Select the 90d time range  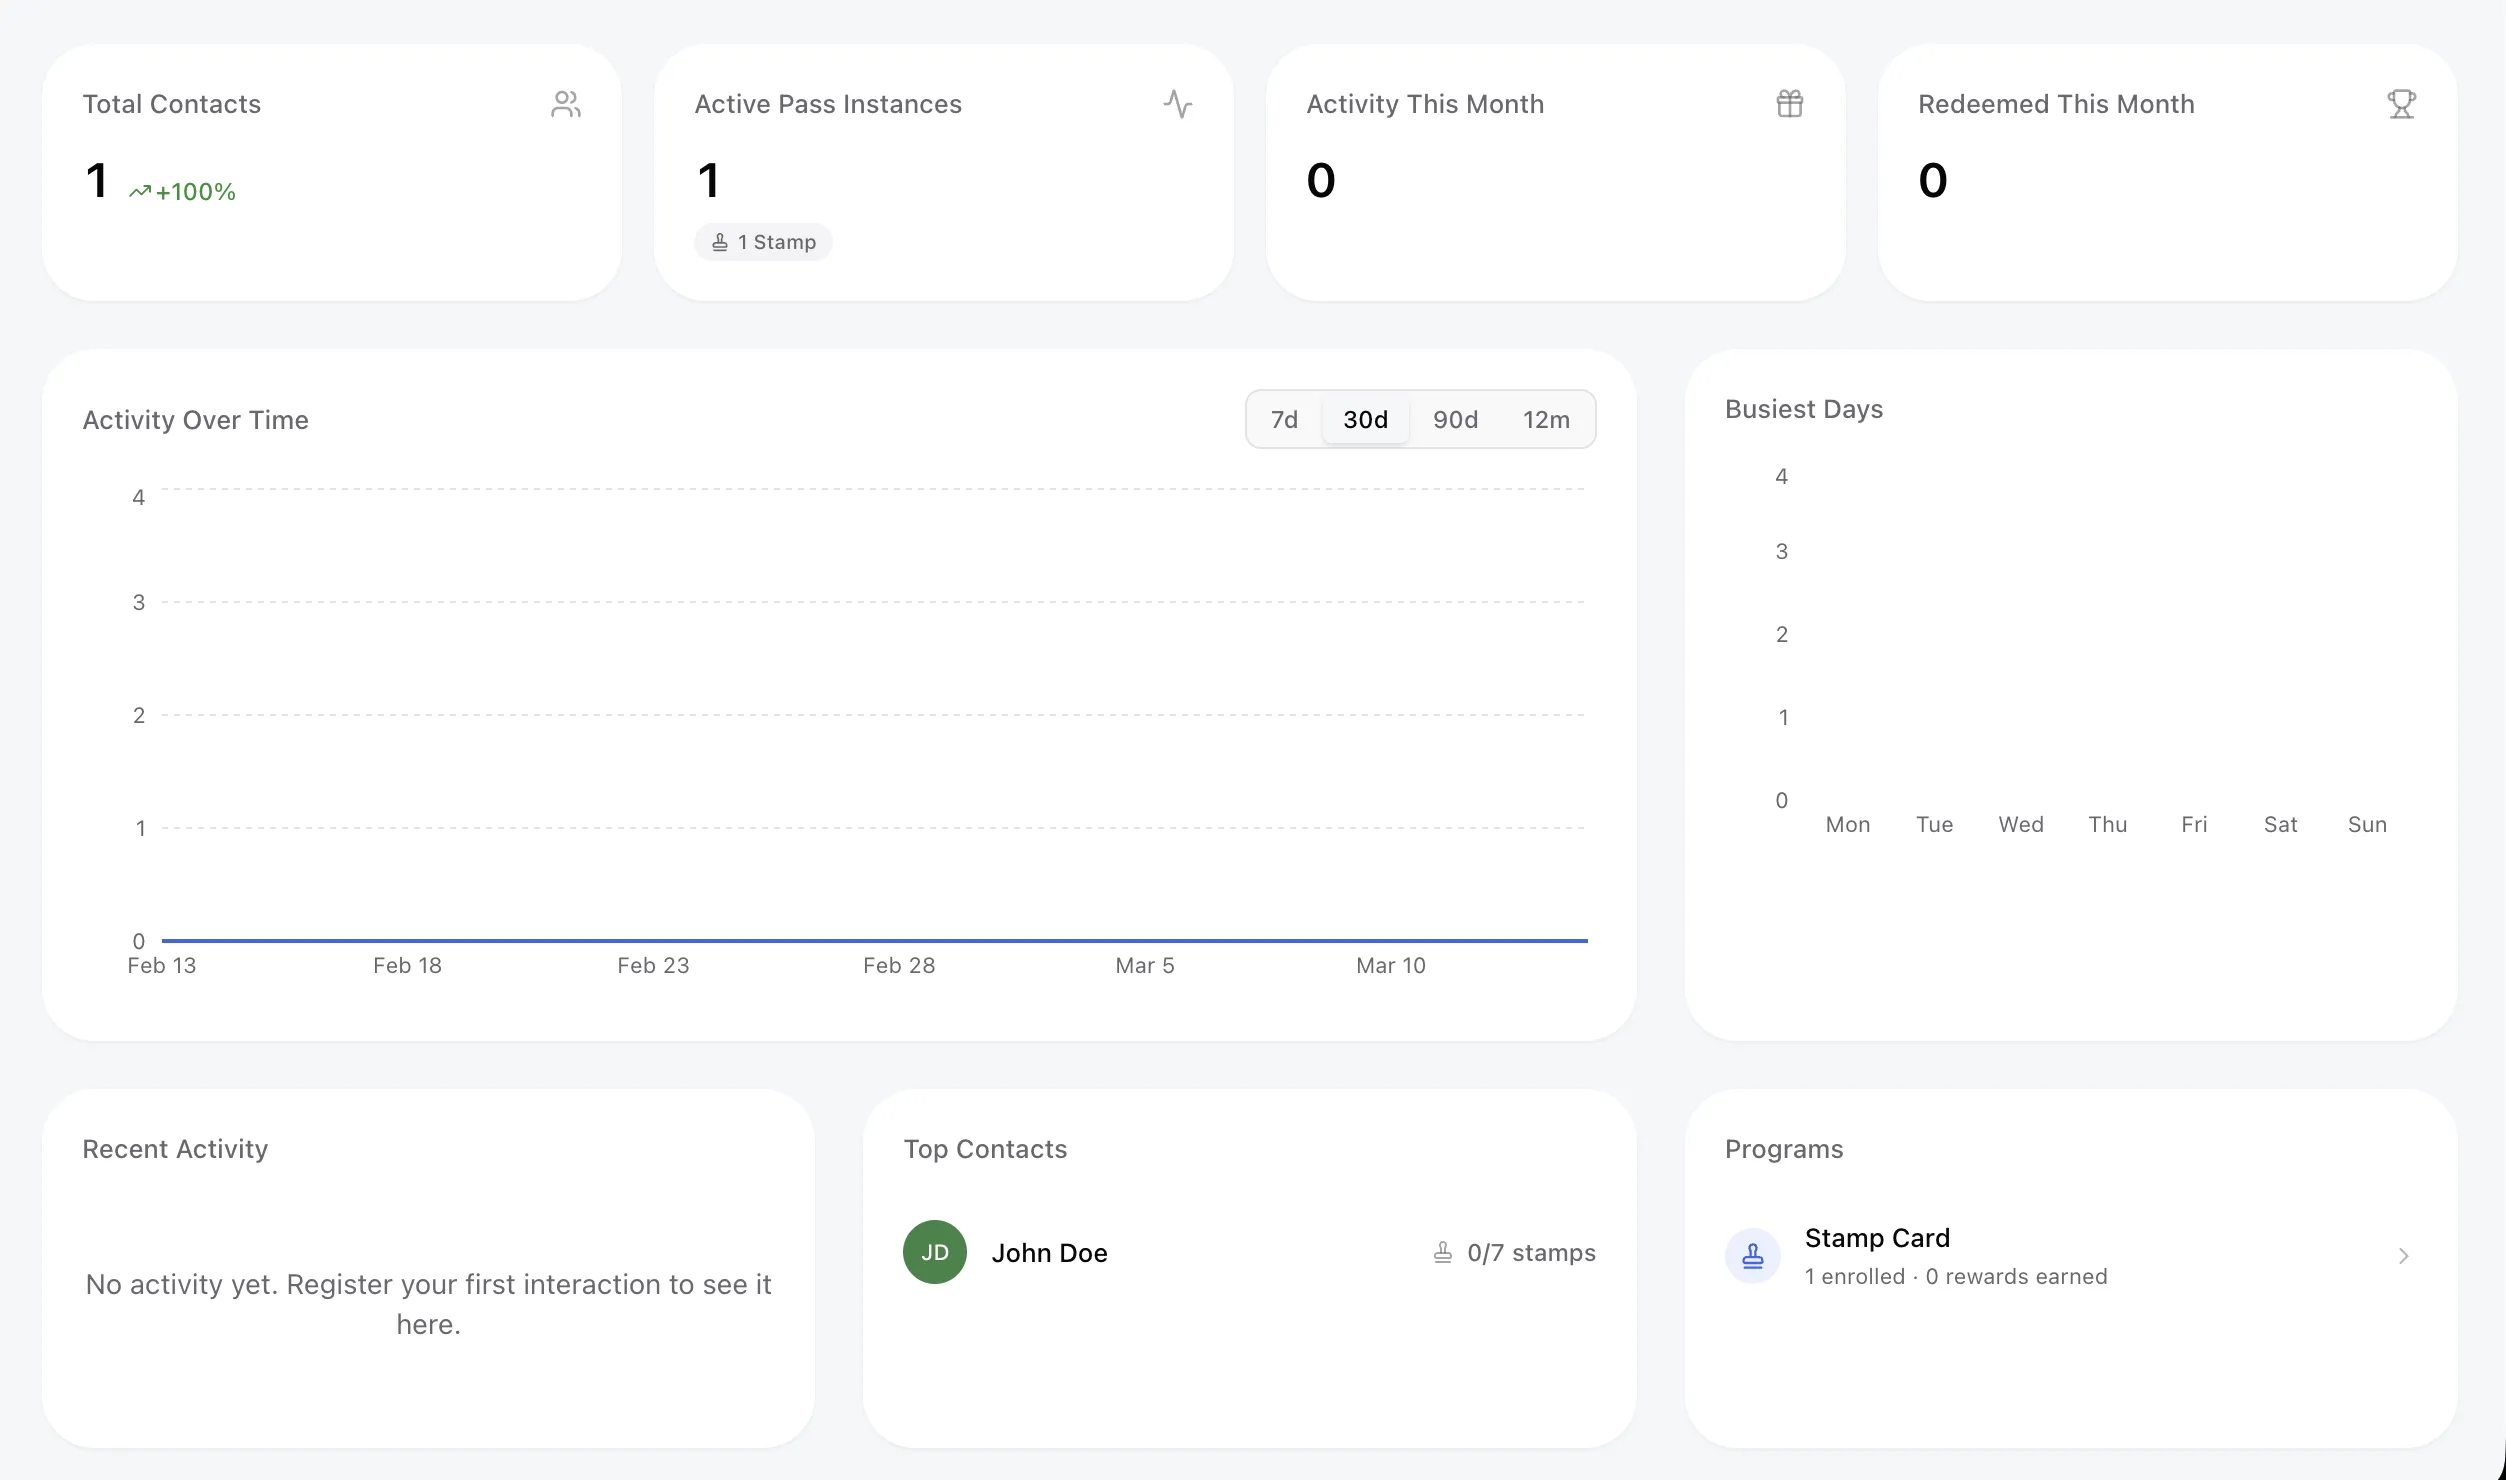[x=1455, y=419]
